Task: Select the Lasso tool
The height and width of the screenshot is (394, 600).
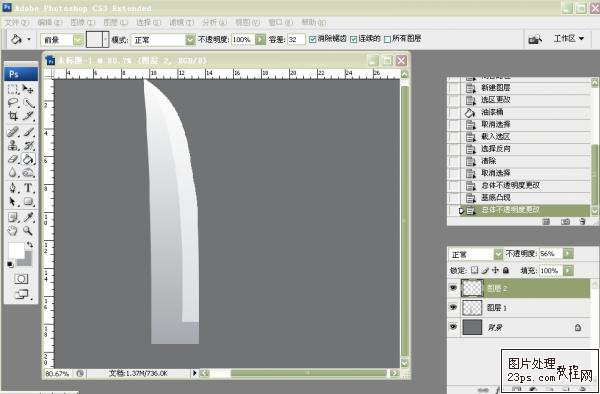Action: [13, 103]
